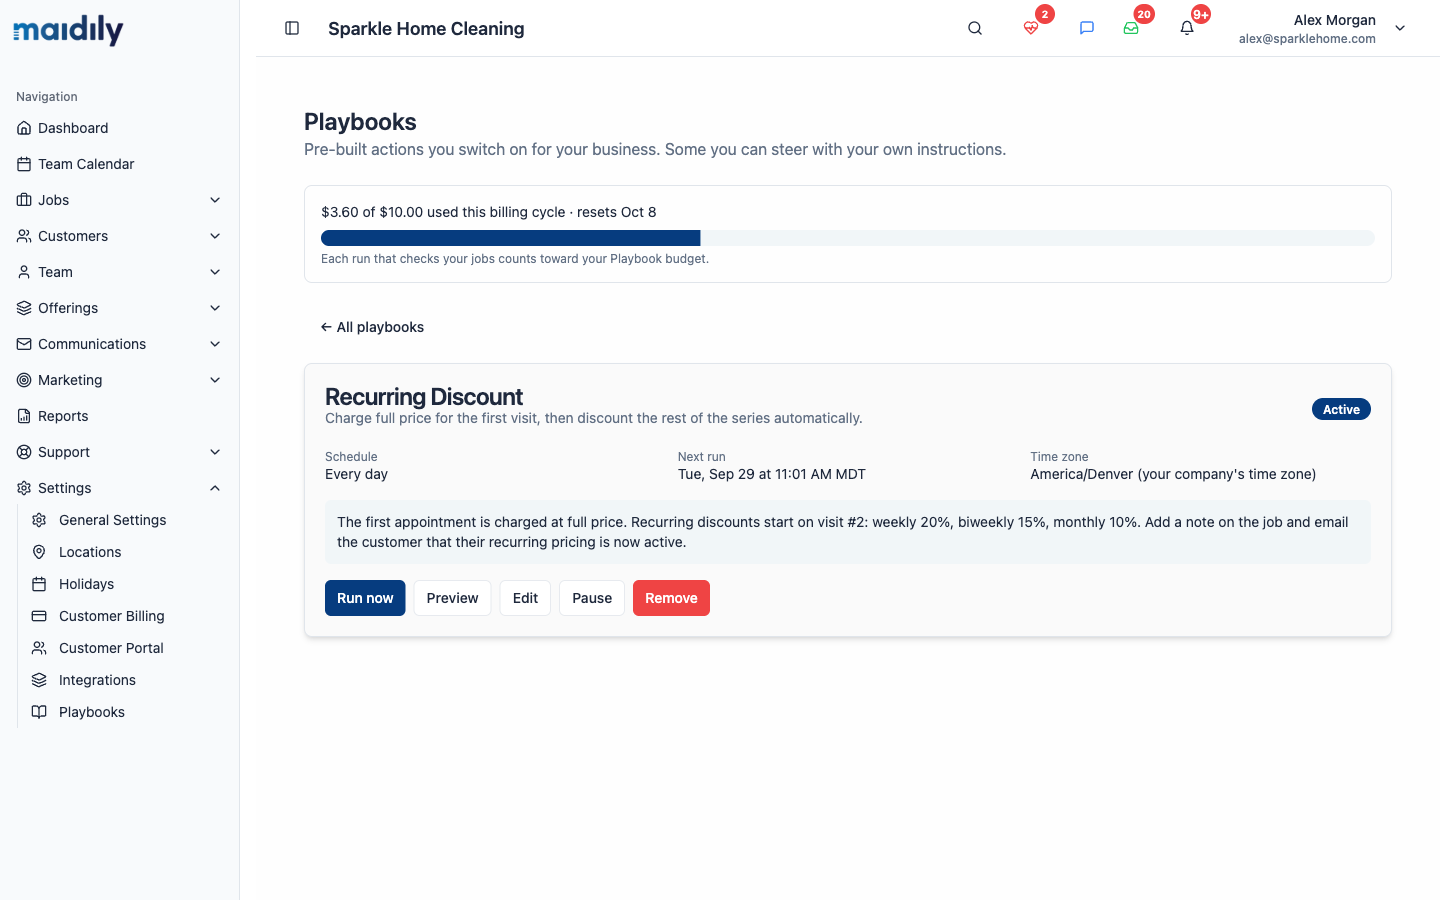
Task: Pause the Recurring Discount playbook
Action: [592, 598]
